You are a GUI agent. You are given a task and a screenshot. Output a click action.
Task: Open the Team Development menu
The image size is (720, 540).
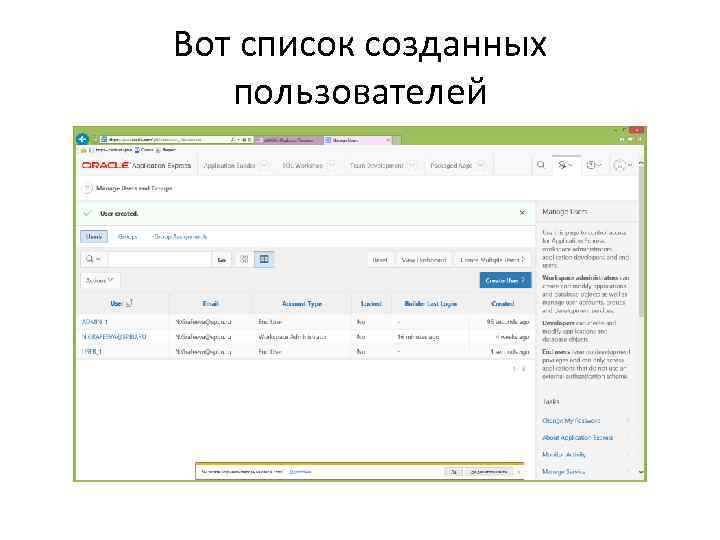click(376, 165)
